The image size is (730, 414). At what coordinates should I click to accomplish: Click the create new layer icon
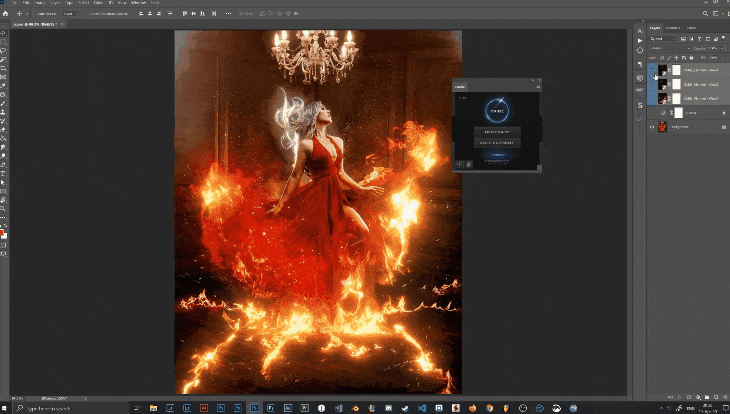click(716, 397)
